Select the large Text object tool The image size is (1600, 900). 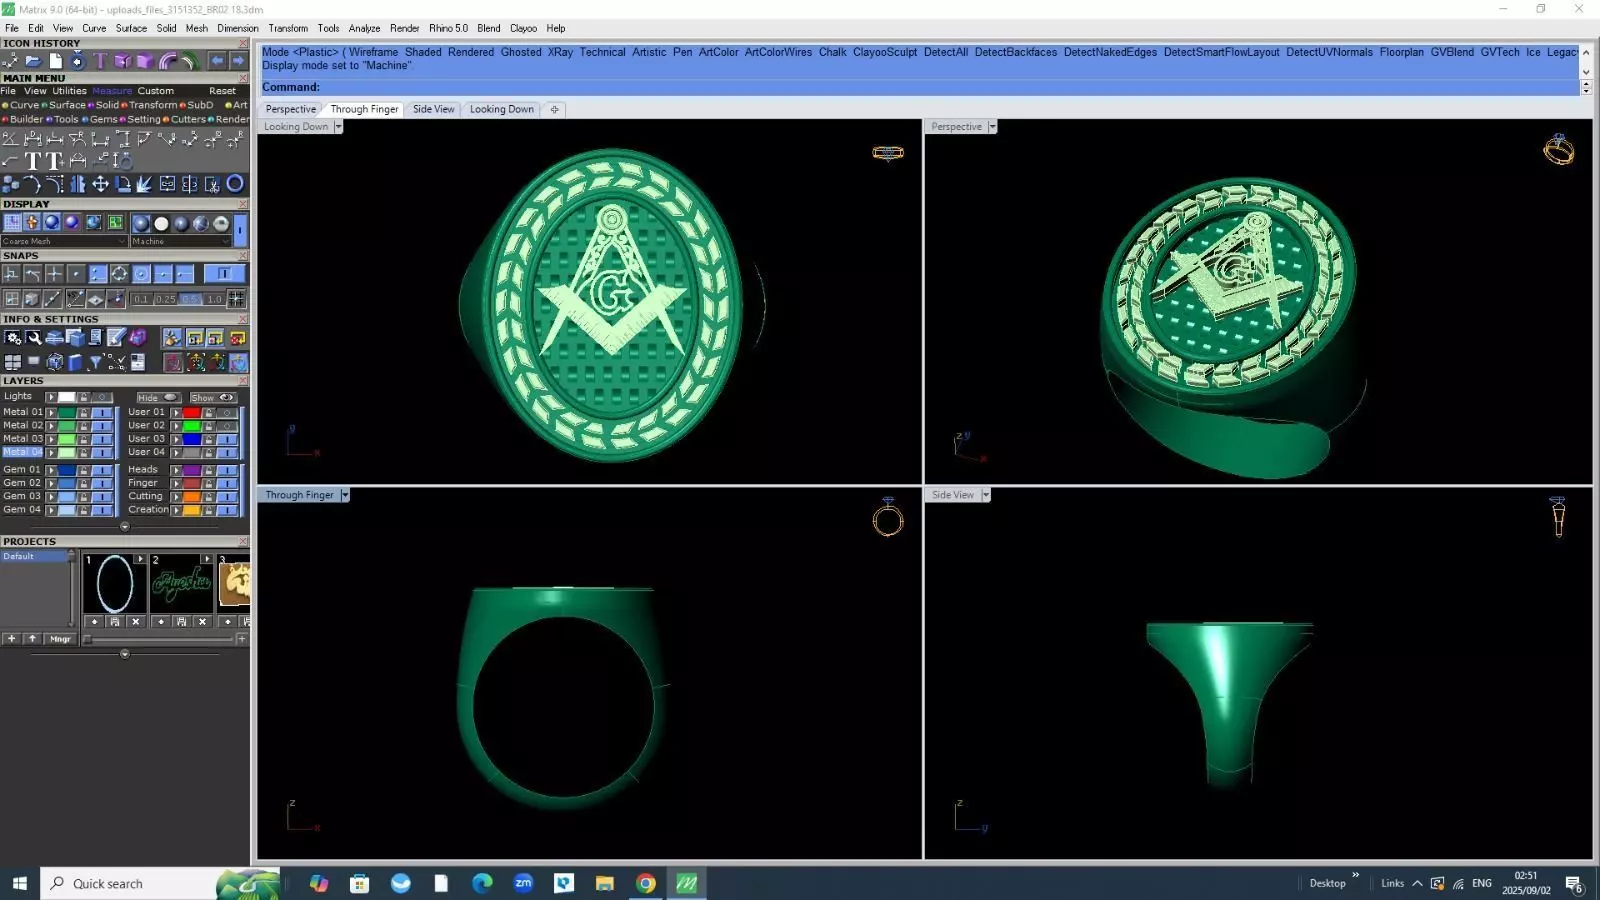33,161
